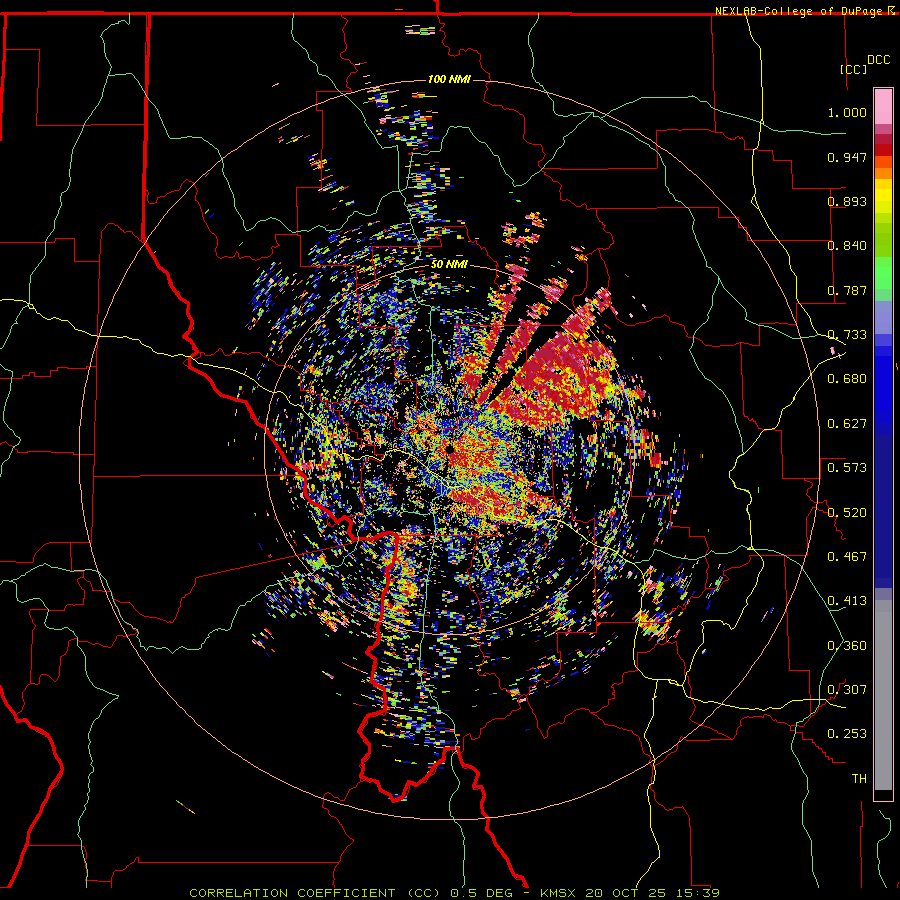
Task: Click the 0.467 scale value
Action: tap(847, 556)
